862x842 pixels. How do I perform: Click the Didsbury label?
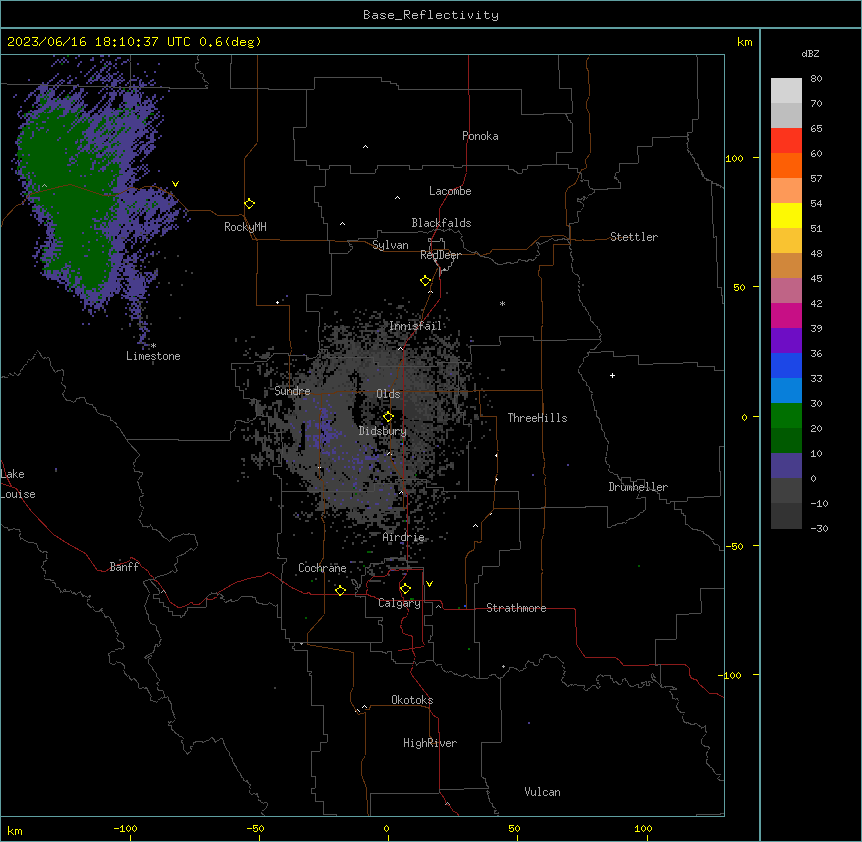pyautogui.click(x=383, y=431)
